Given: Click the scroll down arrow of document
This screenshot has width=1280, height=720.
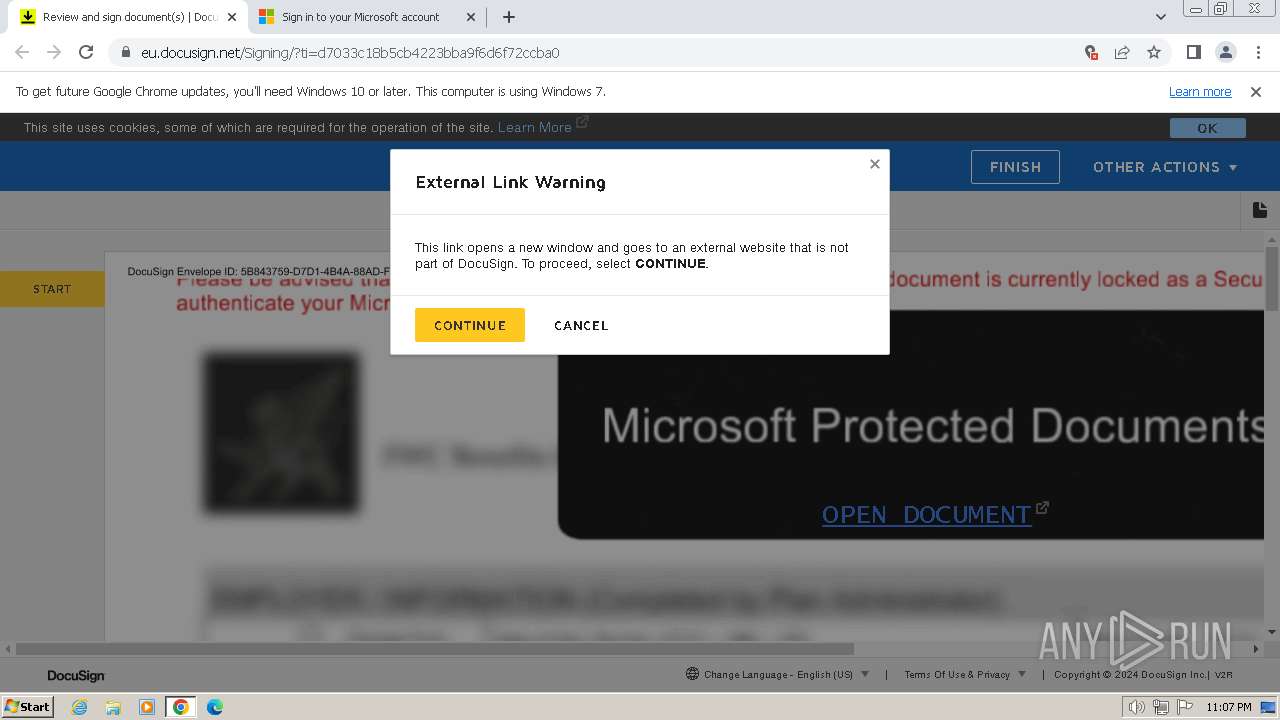Looking at the screenshot, I should coord(1272,632).
